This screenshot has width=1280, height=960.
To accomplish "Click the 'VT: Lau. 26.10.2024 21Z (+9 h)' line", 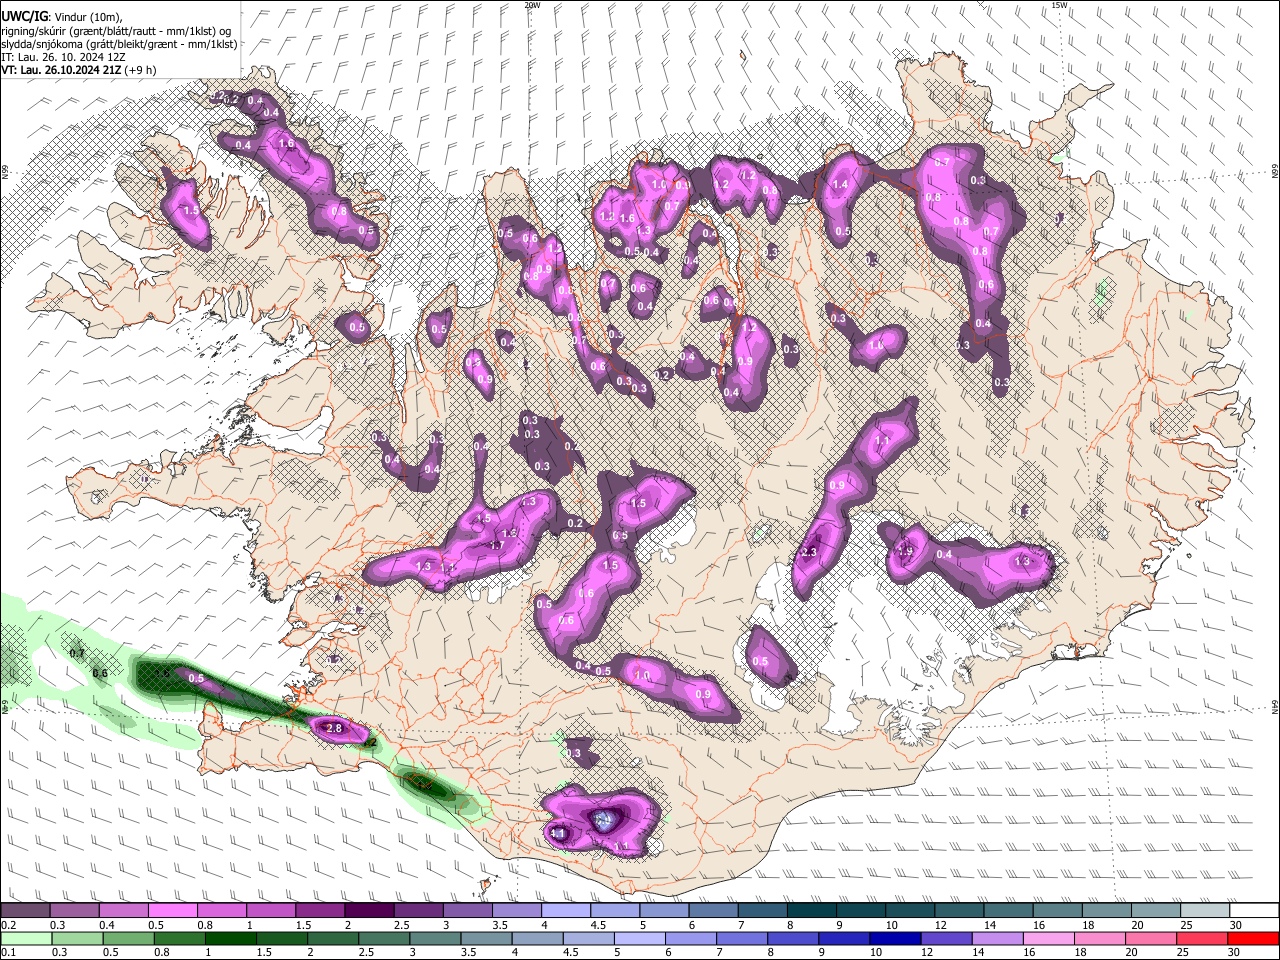I will 79,70.
